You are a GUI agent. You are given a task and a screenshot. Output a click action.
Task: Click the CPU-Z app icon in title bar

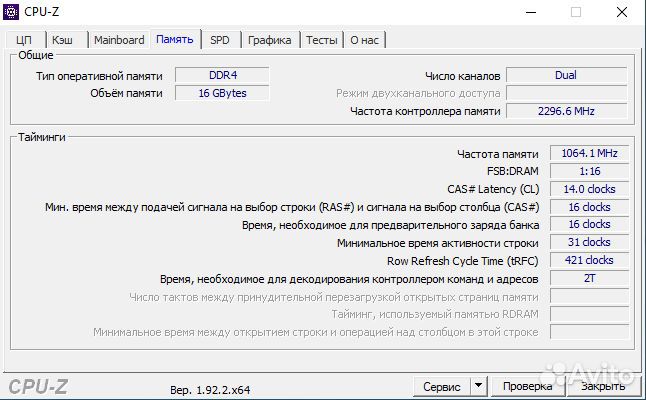[11, 12]
